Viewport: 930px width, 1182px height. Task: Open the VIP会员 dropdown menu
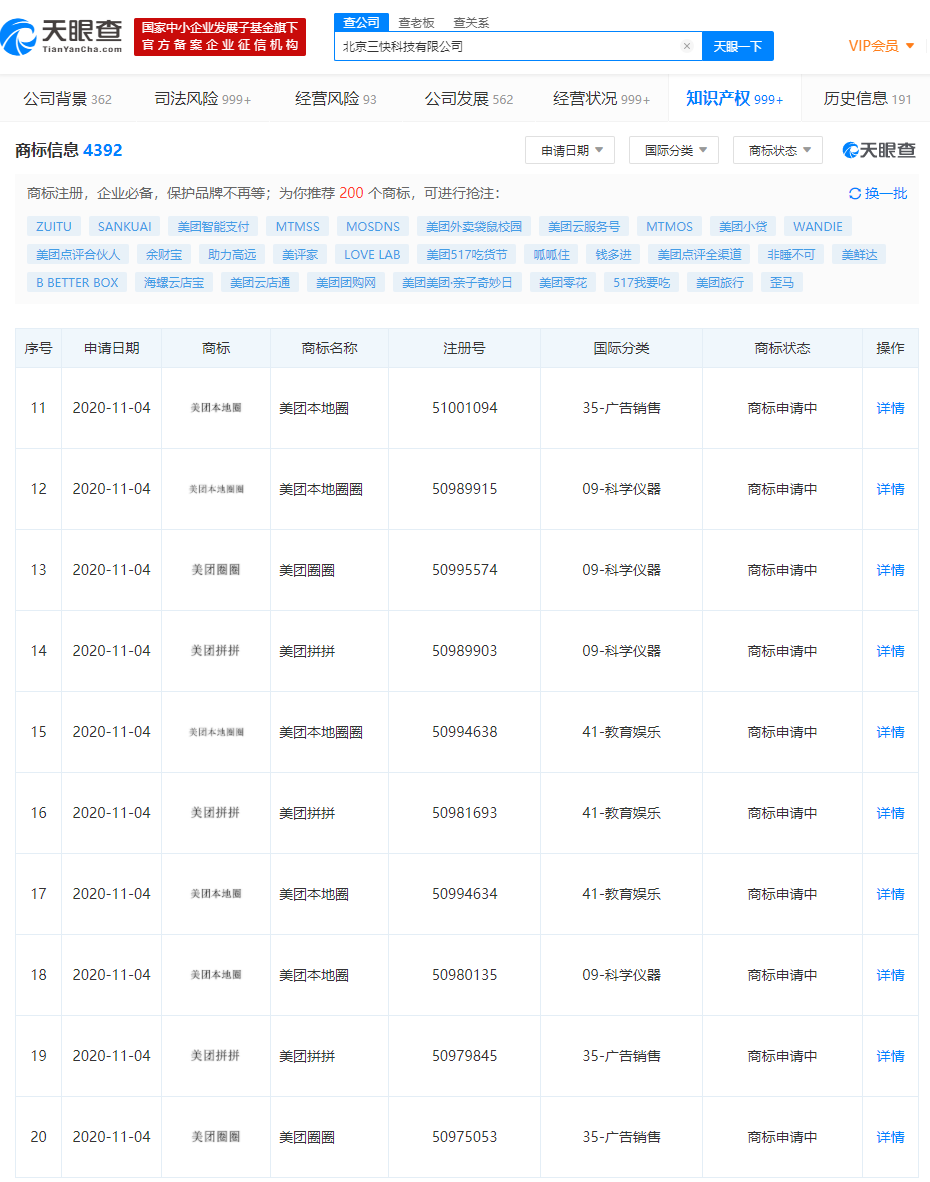(x=881, y=46)
